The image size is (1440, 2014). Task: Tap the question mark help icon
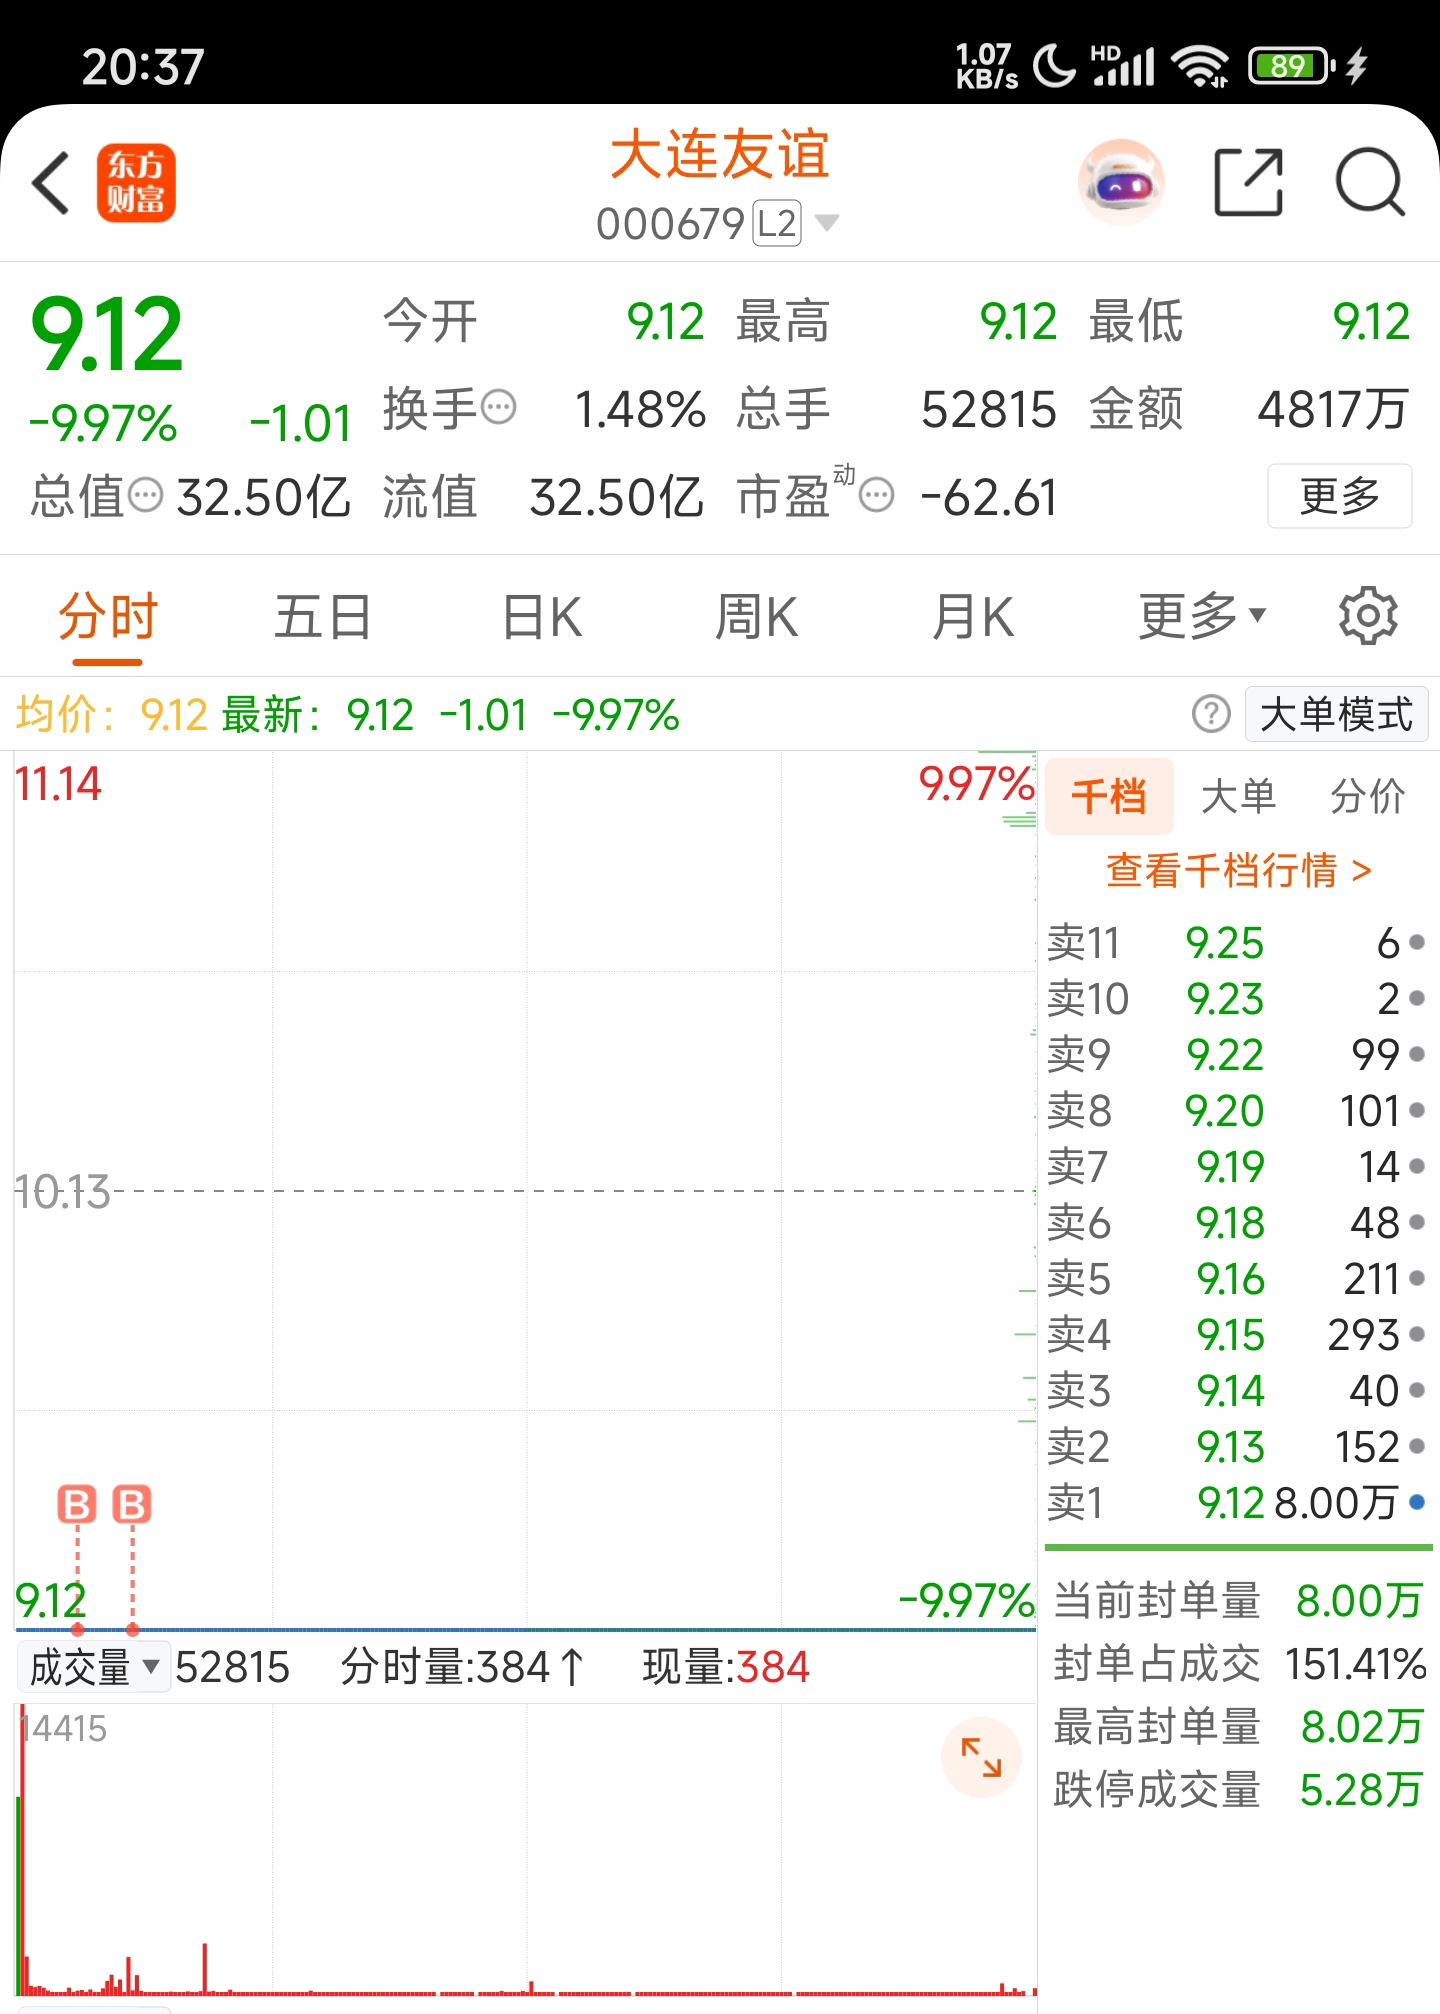coord(1211,714)
